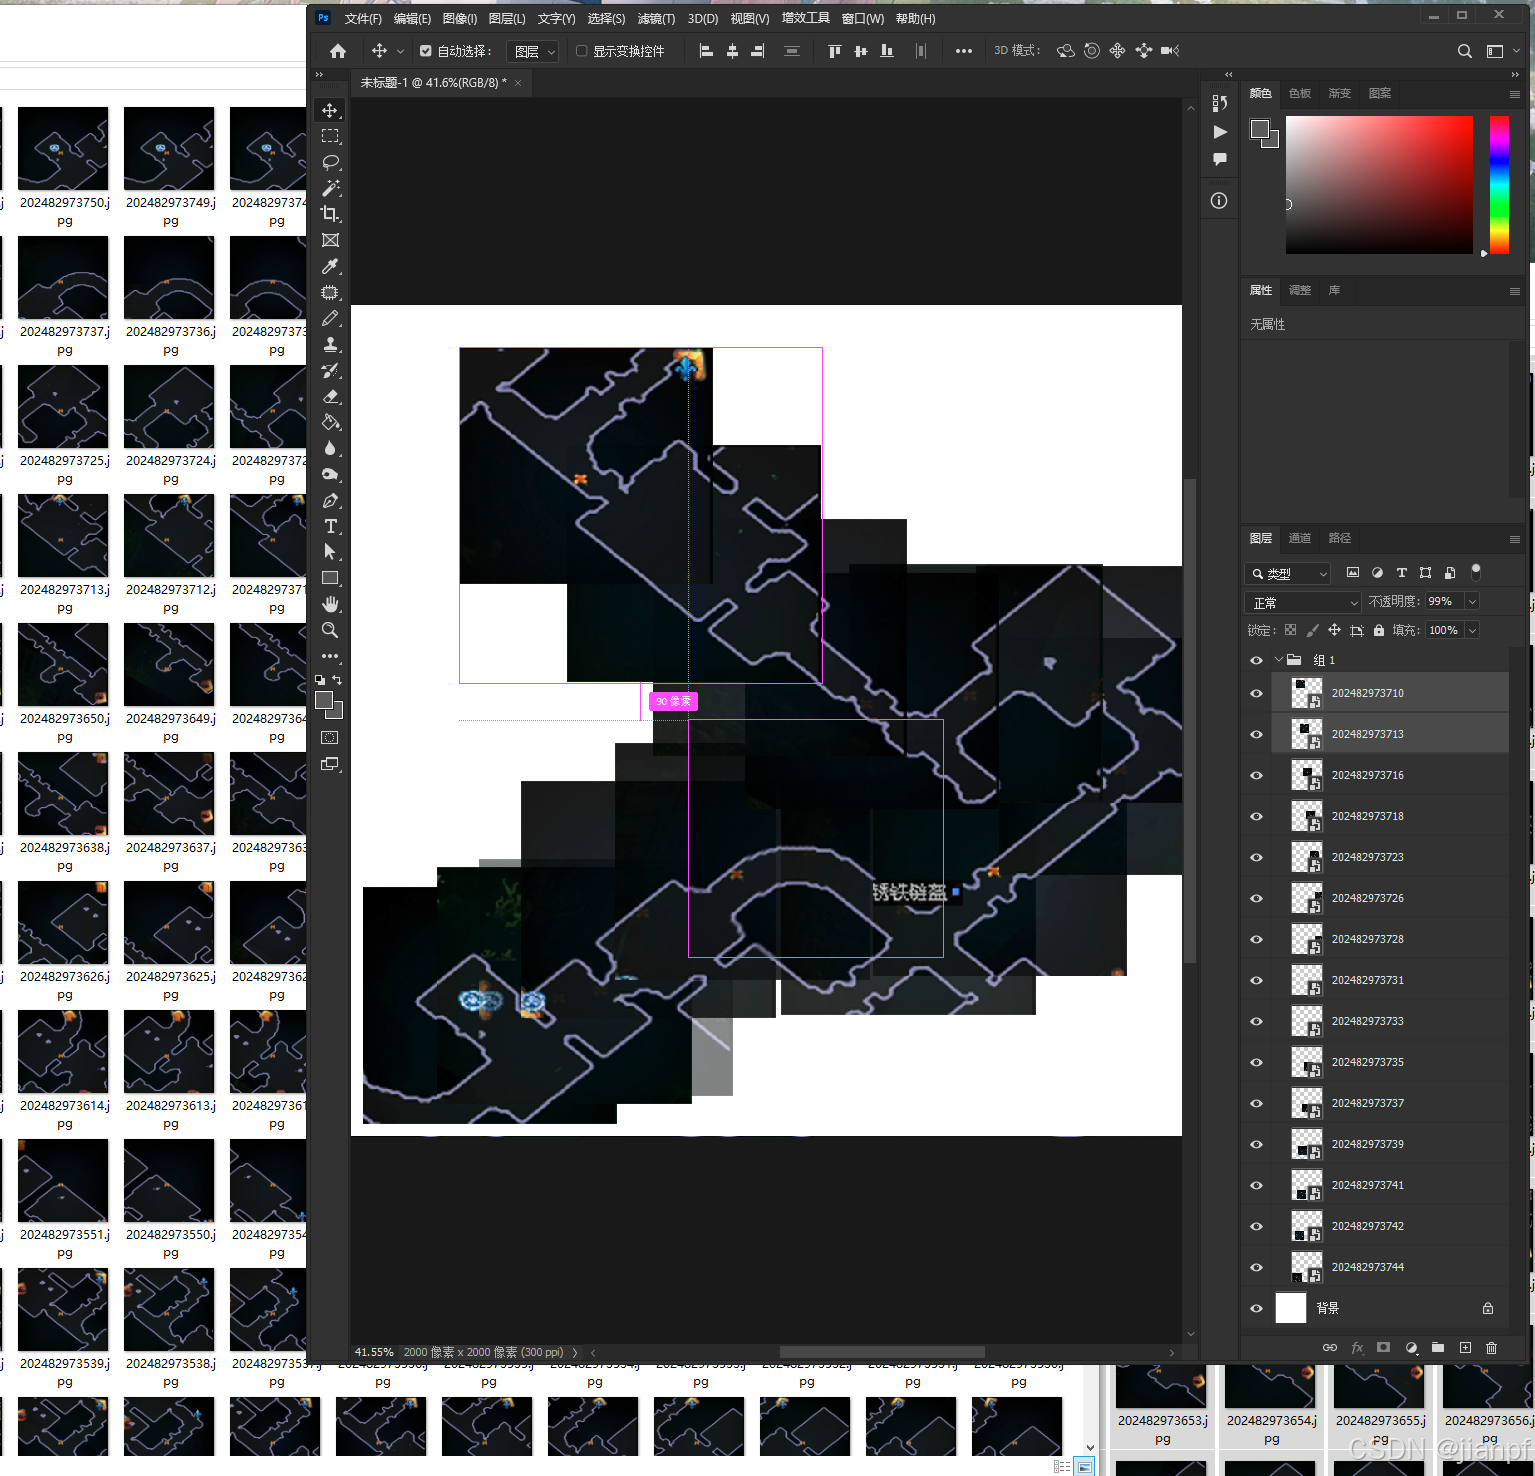Select layer 202482973739
Viewport: 1535px width, 1476px height.
pyautogui.click(x=1390, y=1144)
